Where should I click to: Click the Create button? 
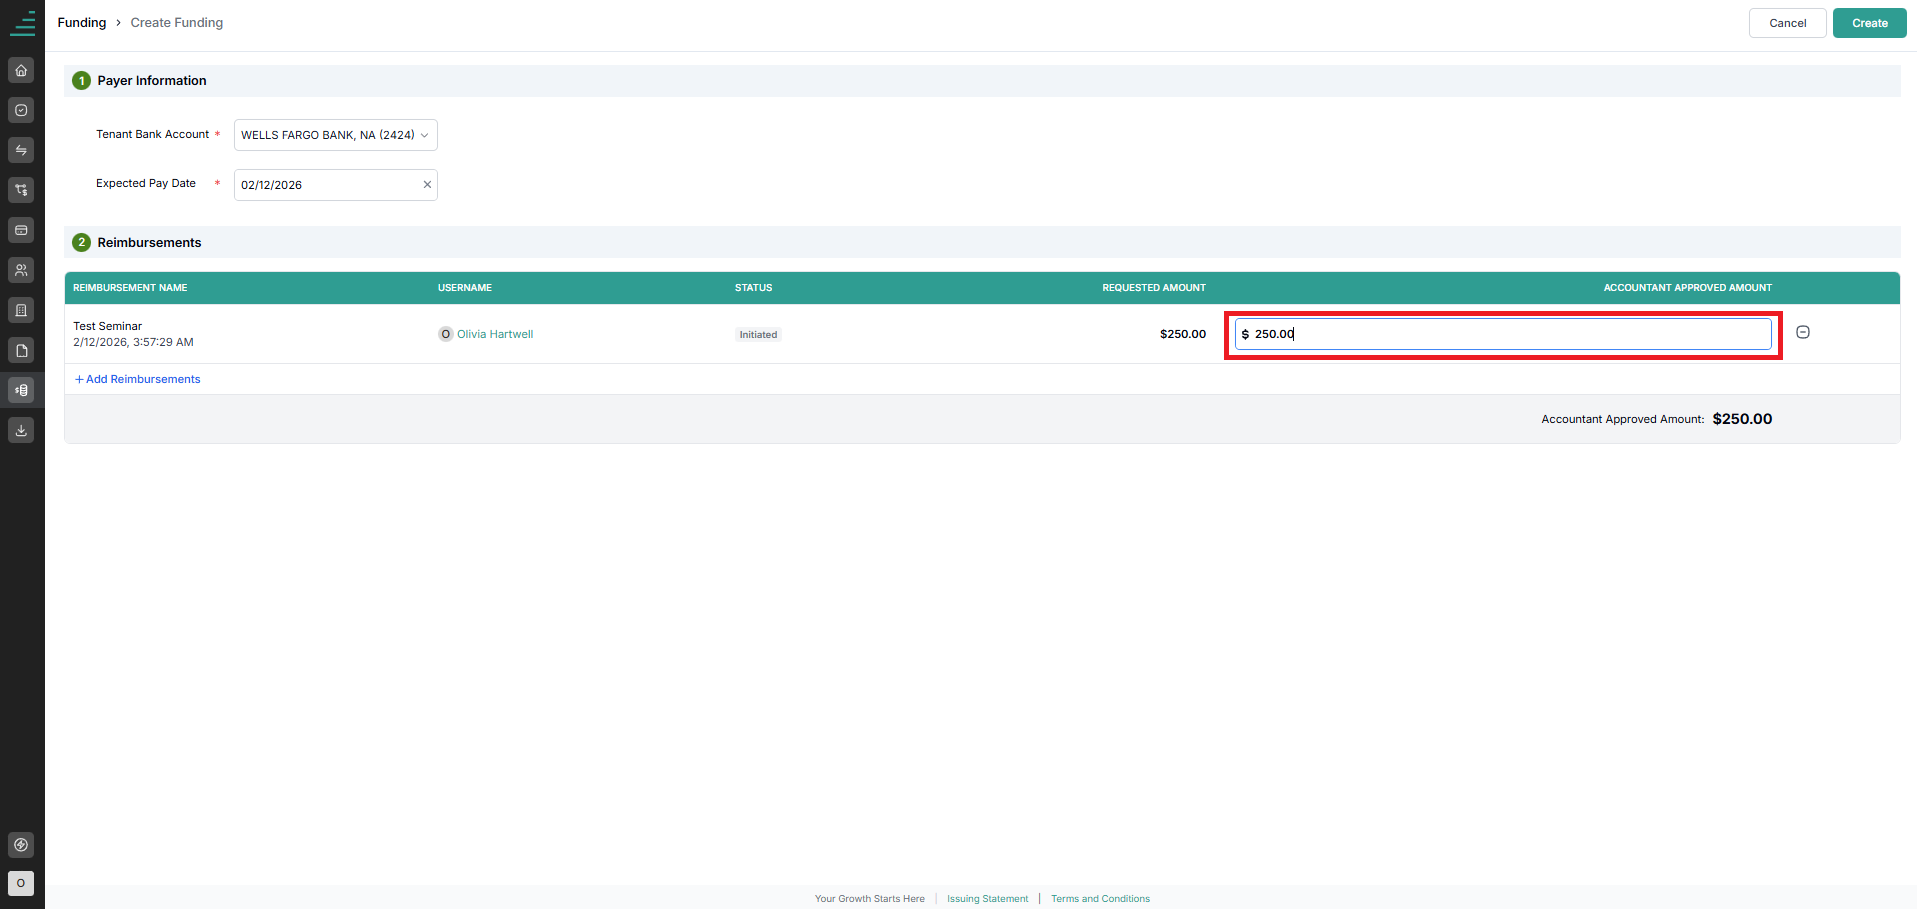[1869, 23]
